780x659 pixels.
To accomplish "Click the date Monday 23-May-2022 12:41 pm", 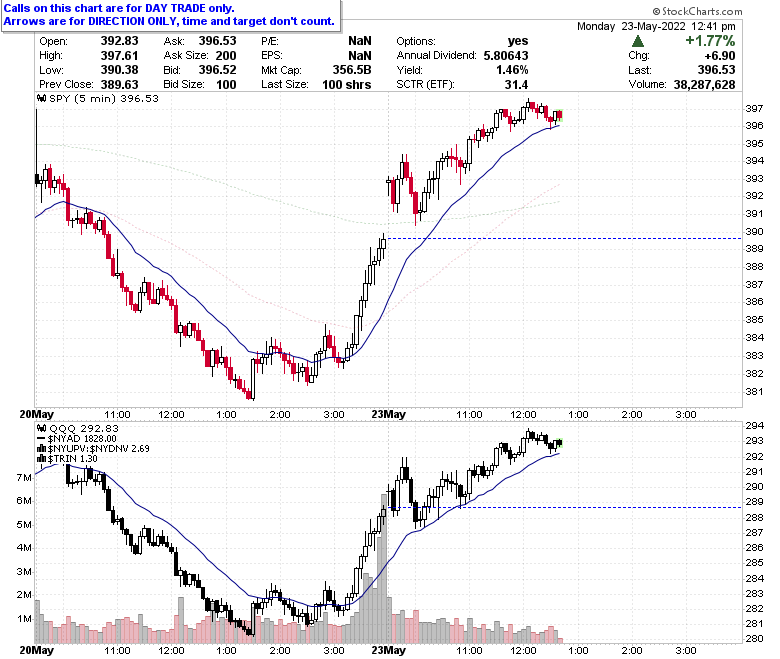I will click(x=656, y=26).
